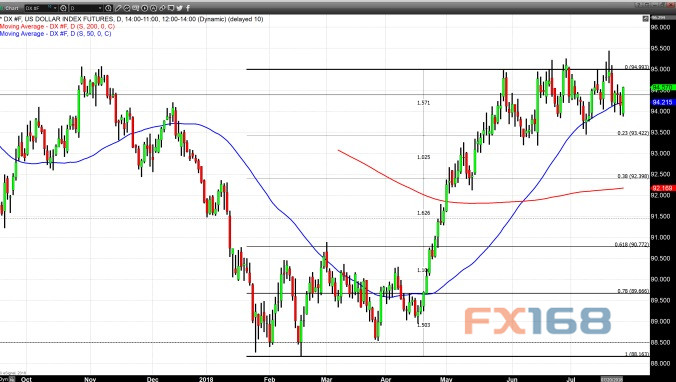This screenshot has height=382, width=676.
Task: Click the symbol history clock icon
Action: [x=63, y=8]
